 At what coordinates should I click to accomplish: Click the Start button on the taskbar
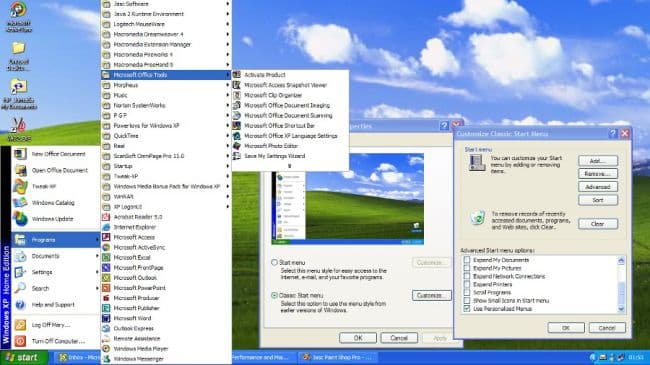24,357
